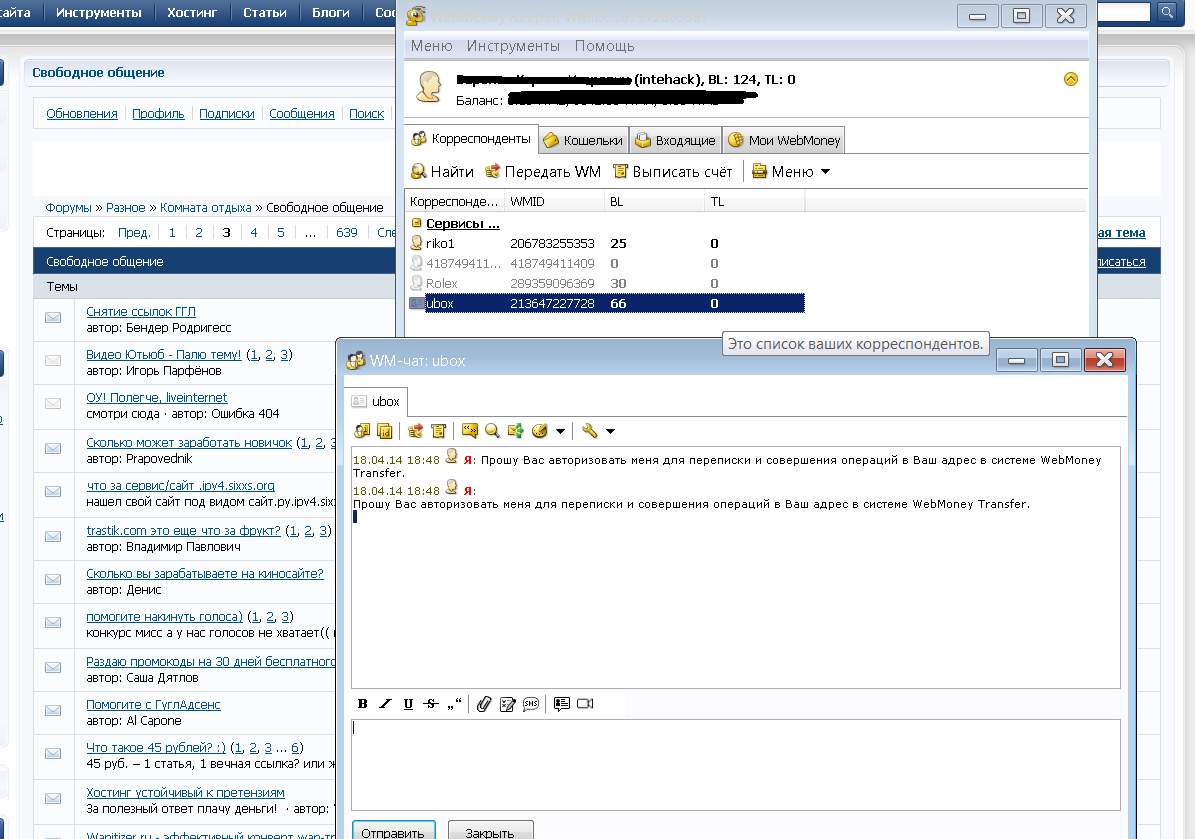Click the palette with brush icon
1195x839 pixels.
540,431
